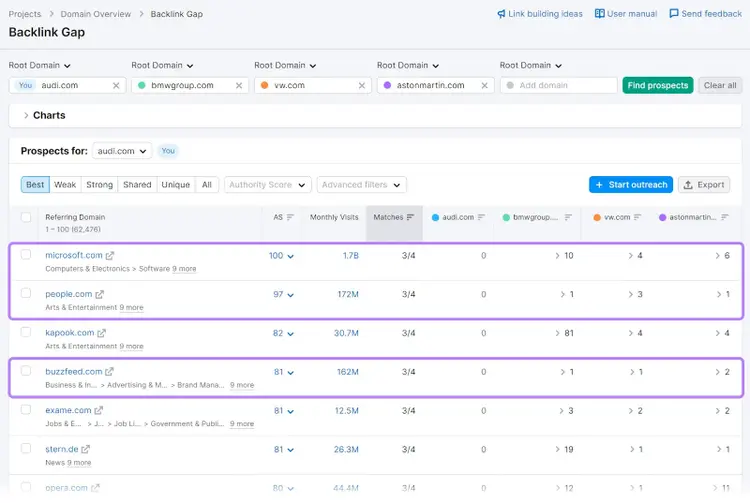Click the Find prospects button
The height and width of the screenshot is (503, 750).
click(x=658, y=86)
